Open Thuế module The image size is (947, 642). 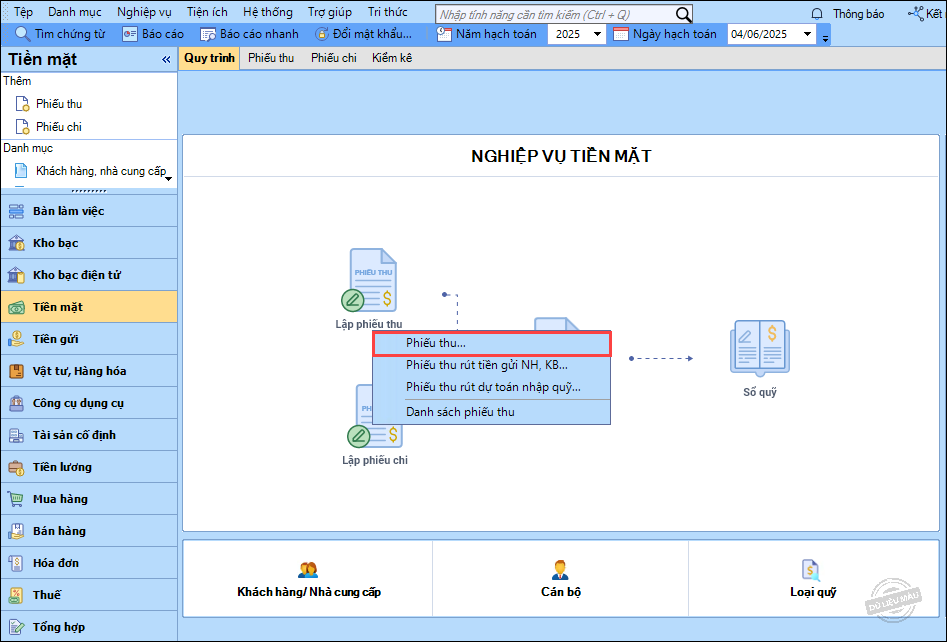(x=89, y=595)
